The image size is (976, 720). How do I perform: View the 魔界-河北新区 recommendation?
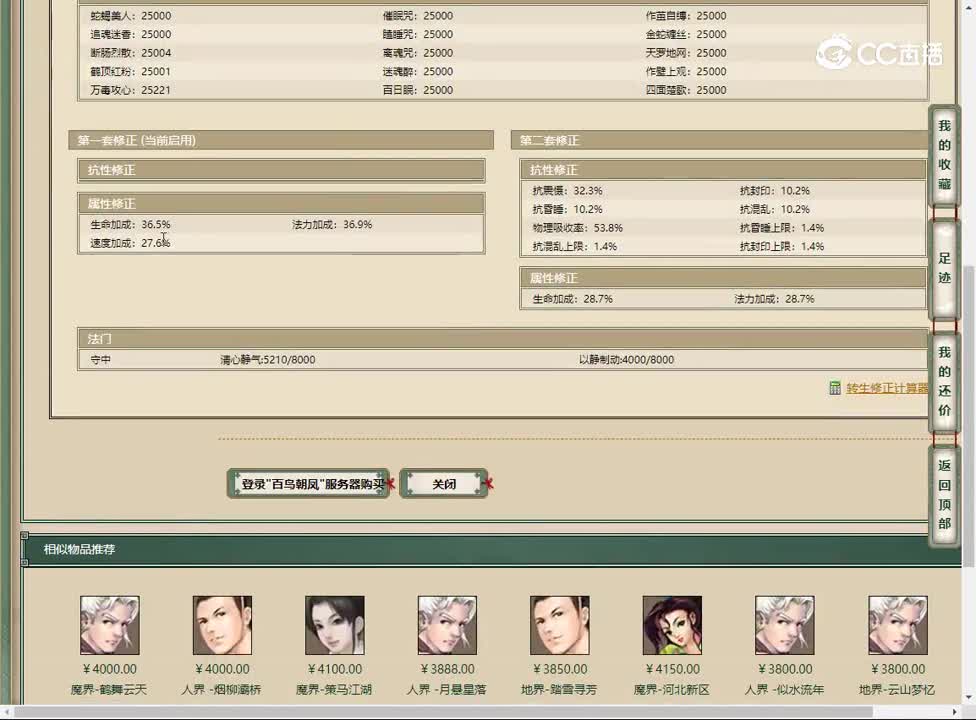tap(671, 624)
